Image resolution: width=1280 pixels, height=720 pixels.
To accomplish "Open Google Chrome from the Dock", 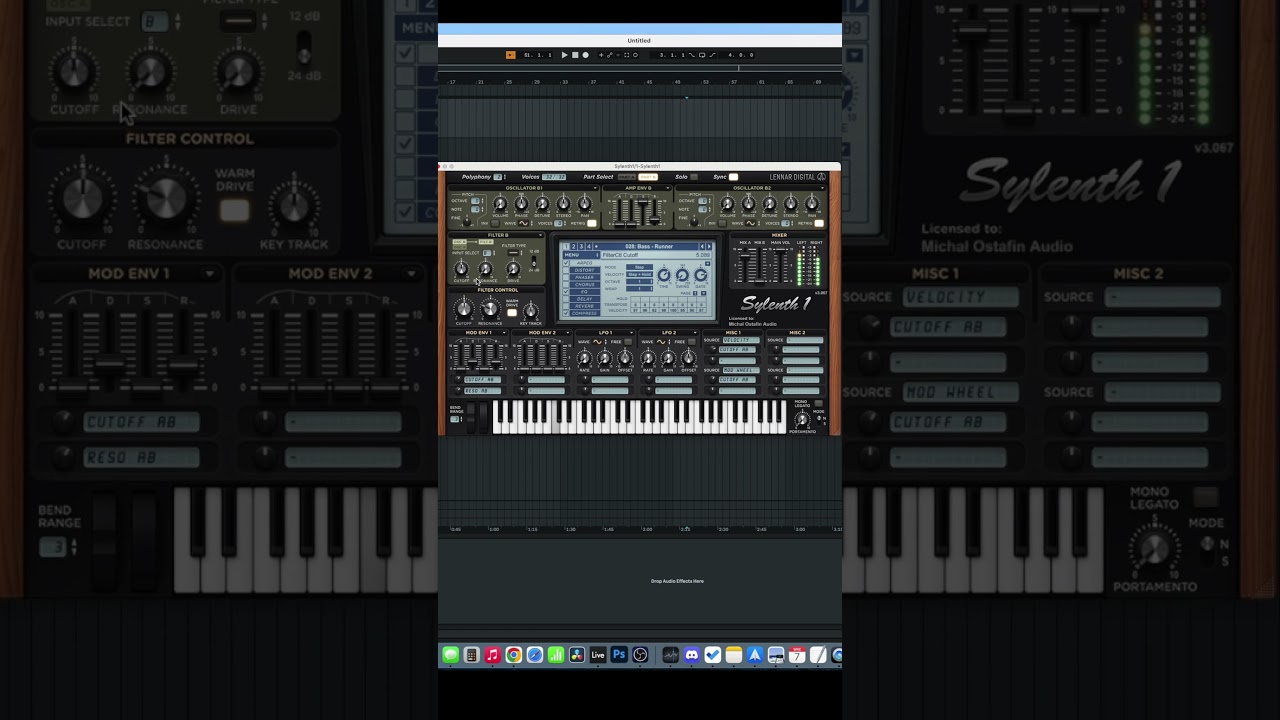I will click(513, 655).
